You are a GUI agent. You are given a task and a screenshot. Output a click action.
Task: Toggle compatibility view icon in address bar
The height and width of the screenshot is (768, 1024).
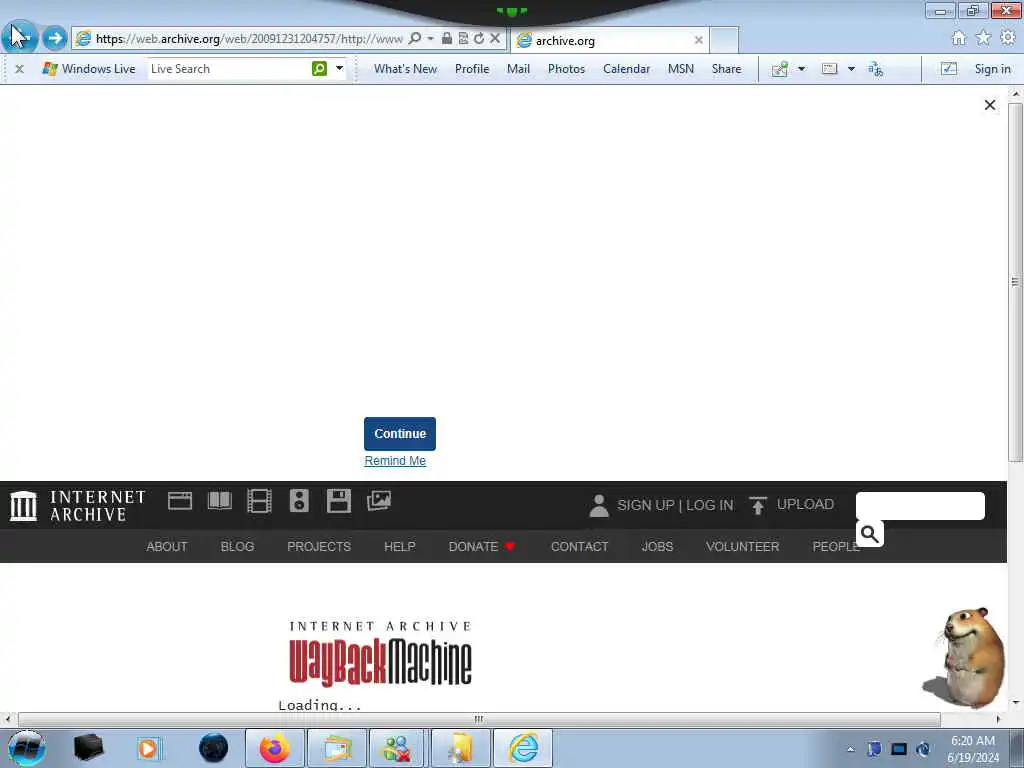(x=463, y=39)
